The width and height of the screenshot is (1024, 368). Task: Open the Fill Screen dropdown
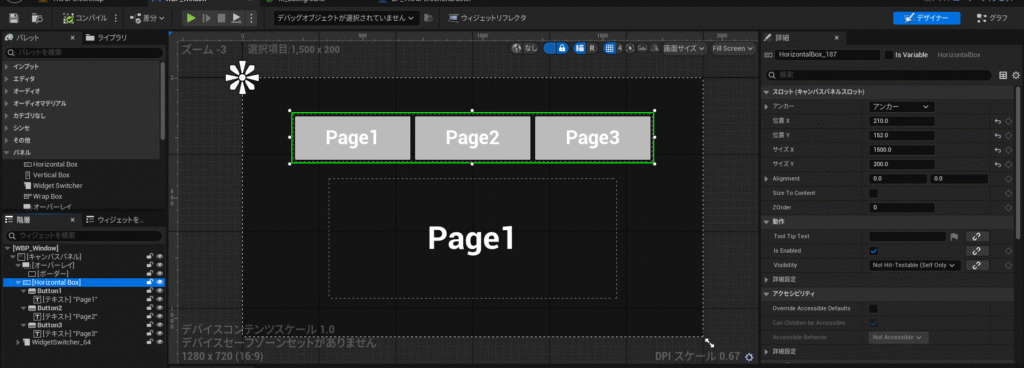733,48
